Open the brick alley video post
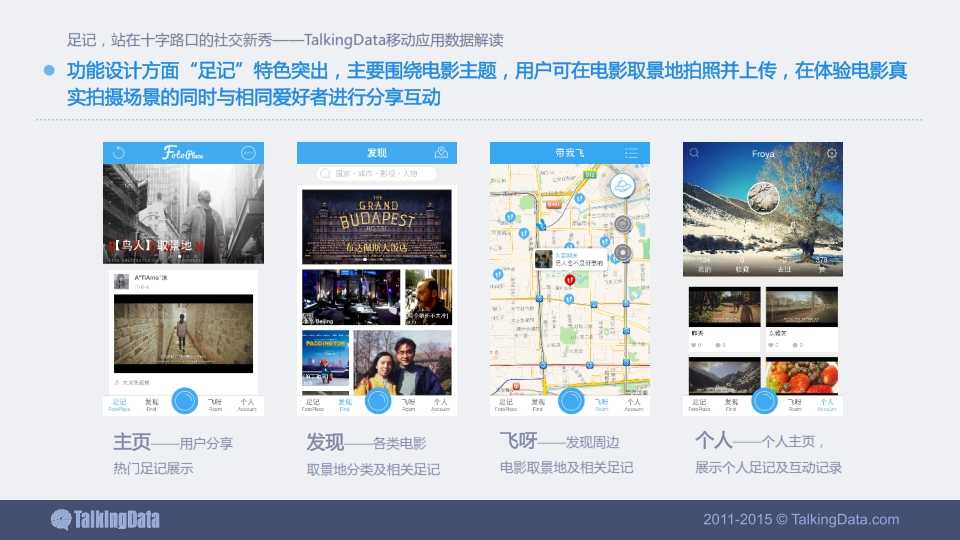The width and height of the screenshot is (960, 540). click(x=184, y=334)
